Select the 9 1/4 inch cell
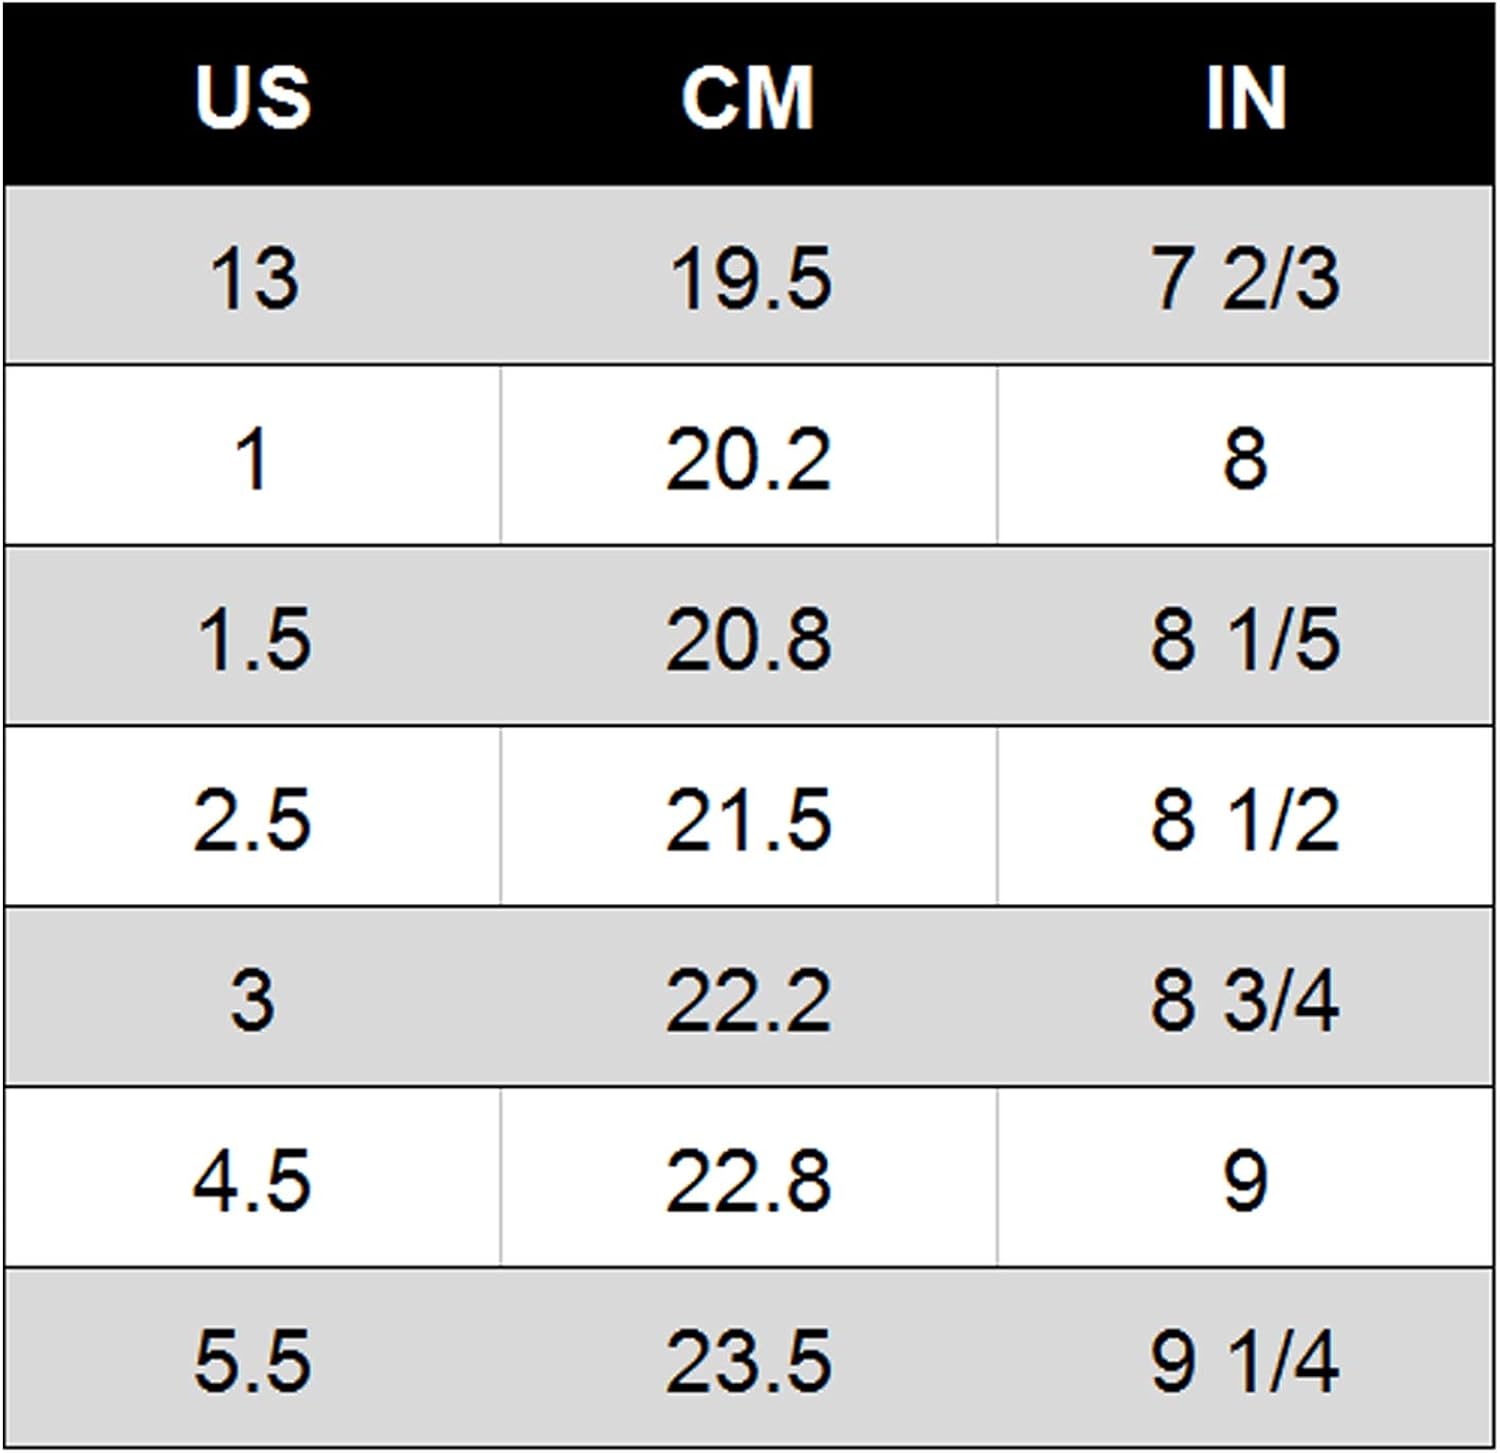 [1245, 1360]
